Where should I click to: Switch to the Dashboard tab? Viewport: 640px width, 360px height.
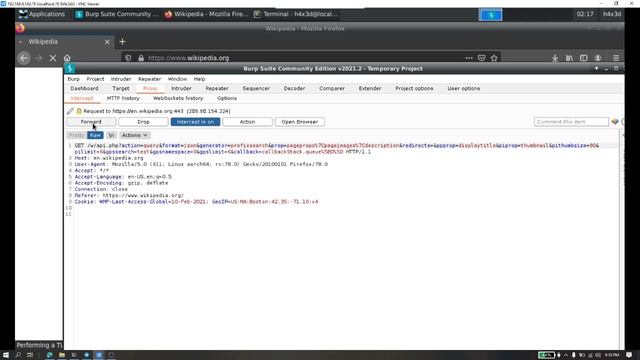click(84, 88)
